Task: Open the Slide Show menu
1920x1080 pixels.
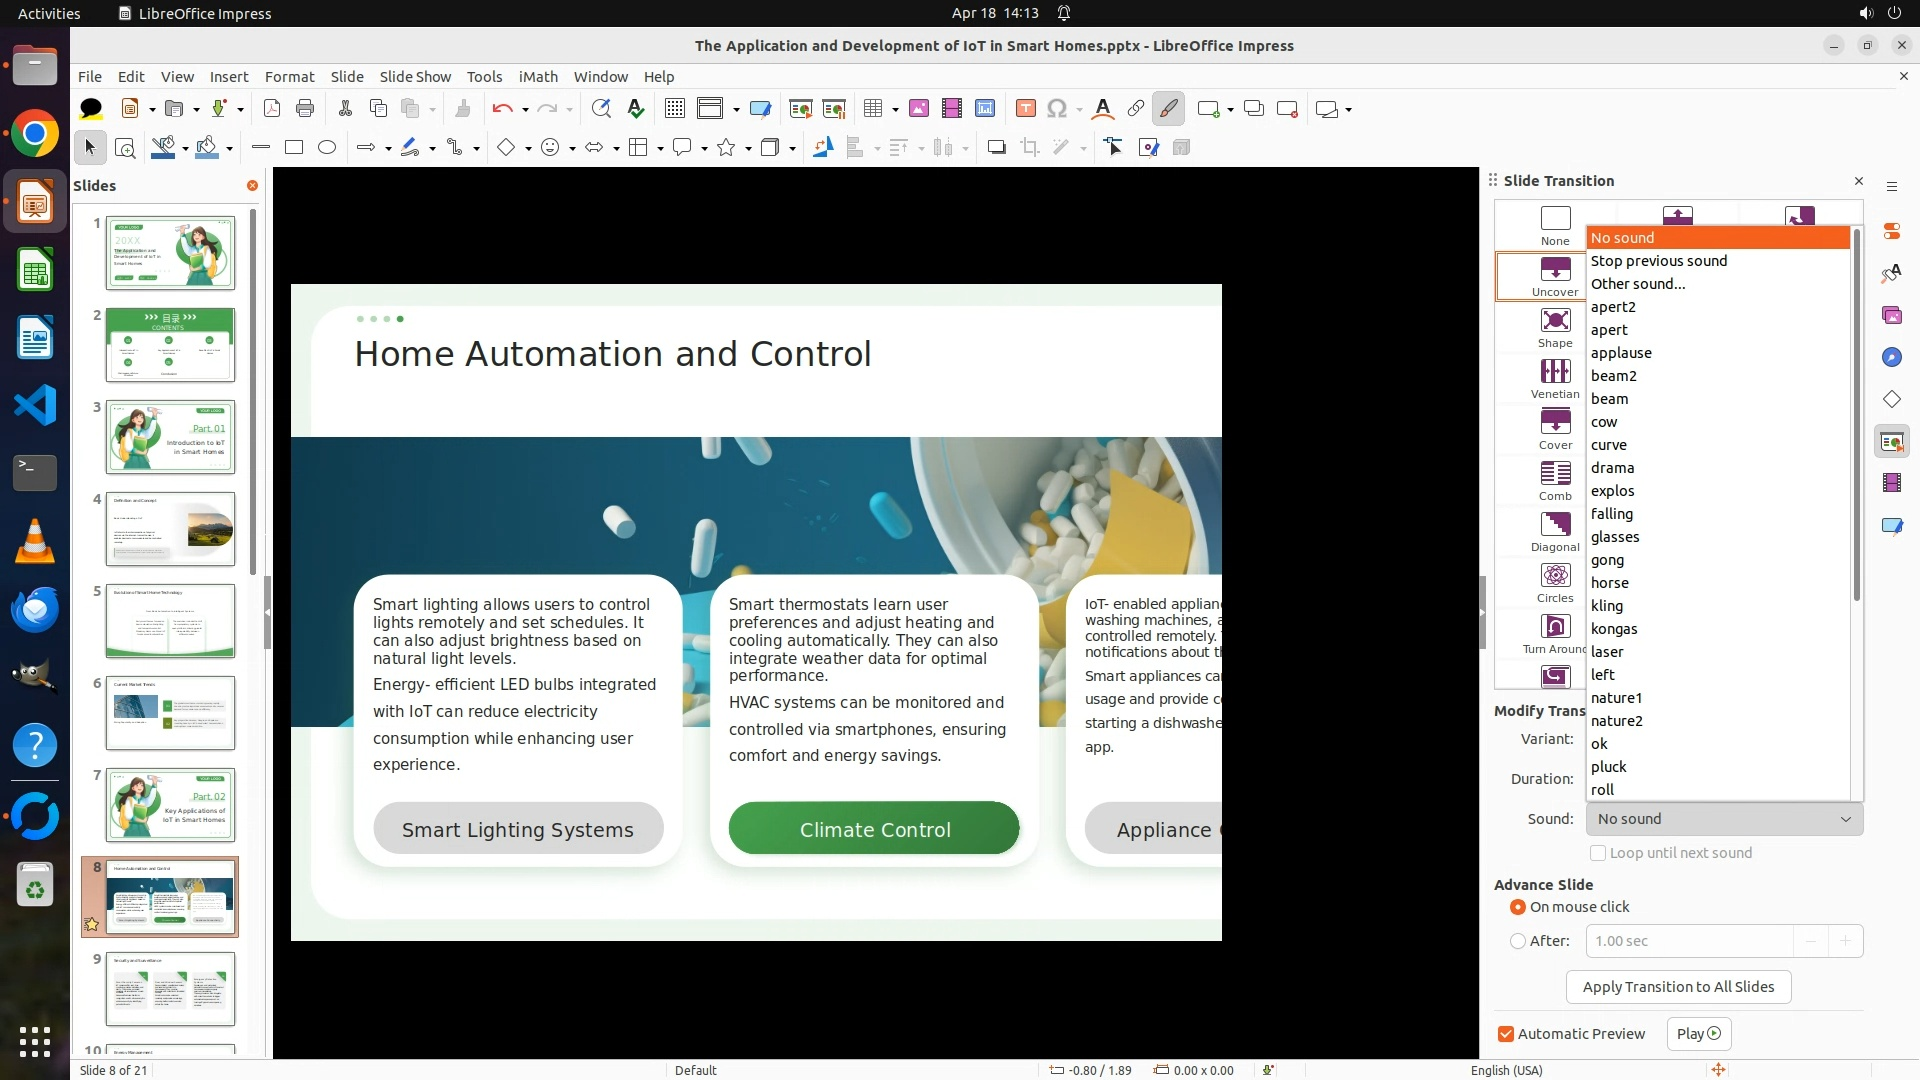Action: point(415,77)
